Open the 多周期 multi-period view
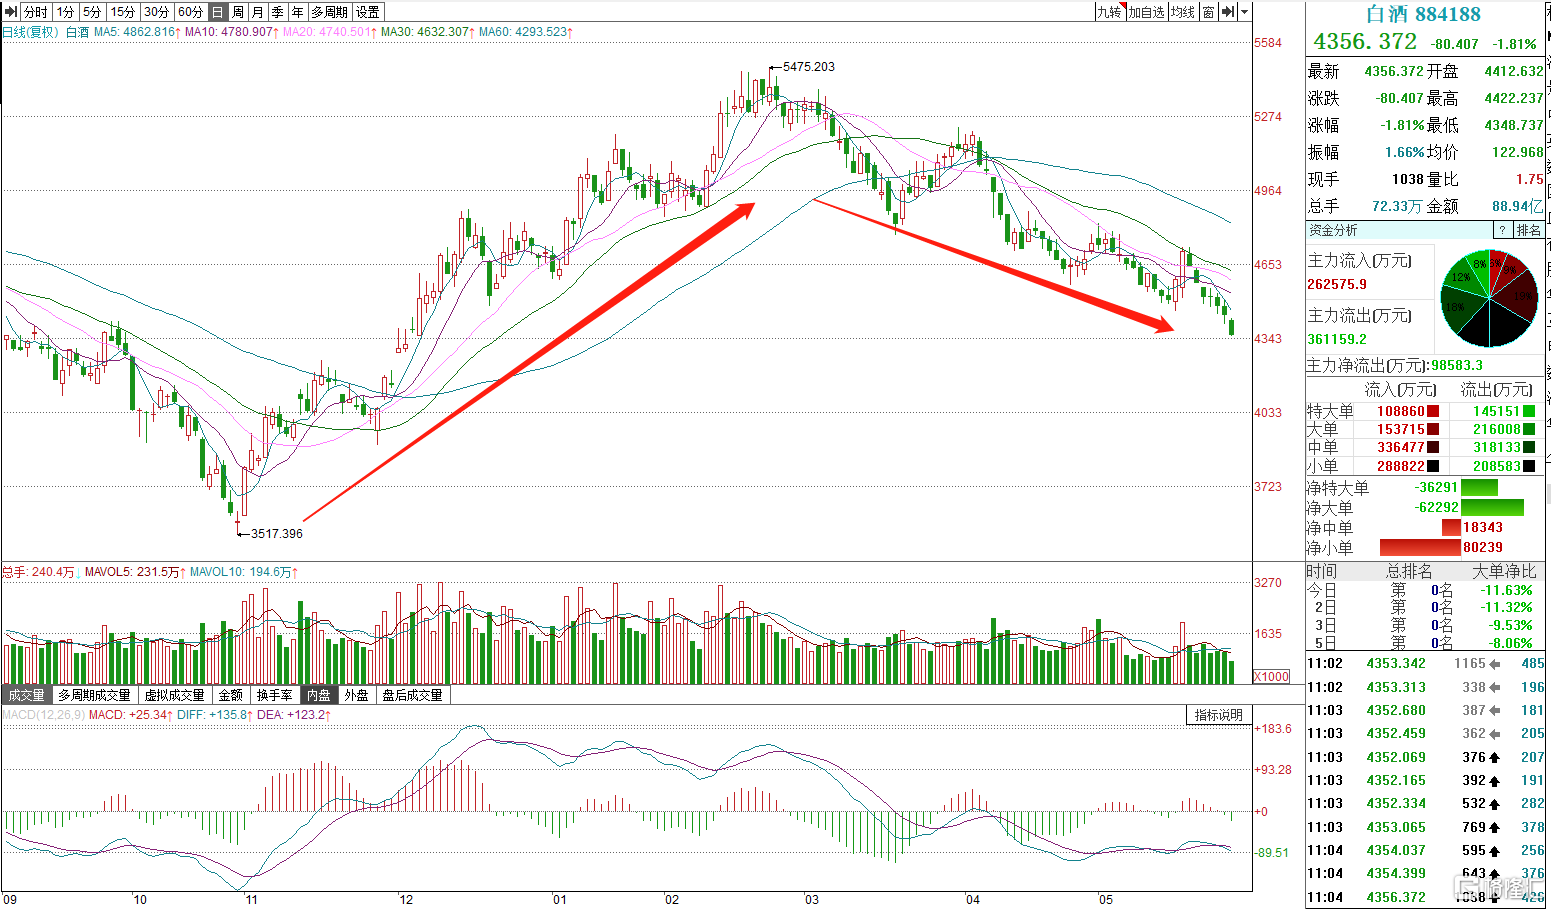 point(330,12)
